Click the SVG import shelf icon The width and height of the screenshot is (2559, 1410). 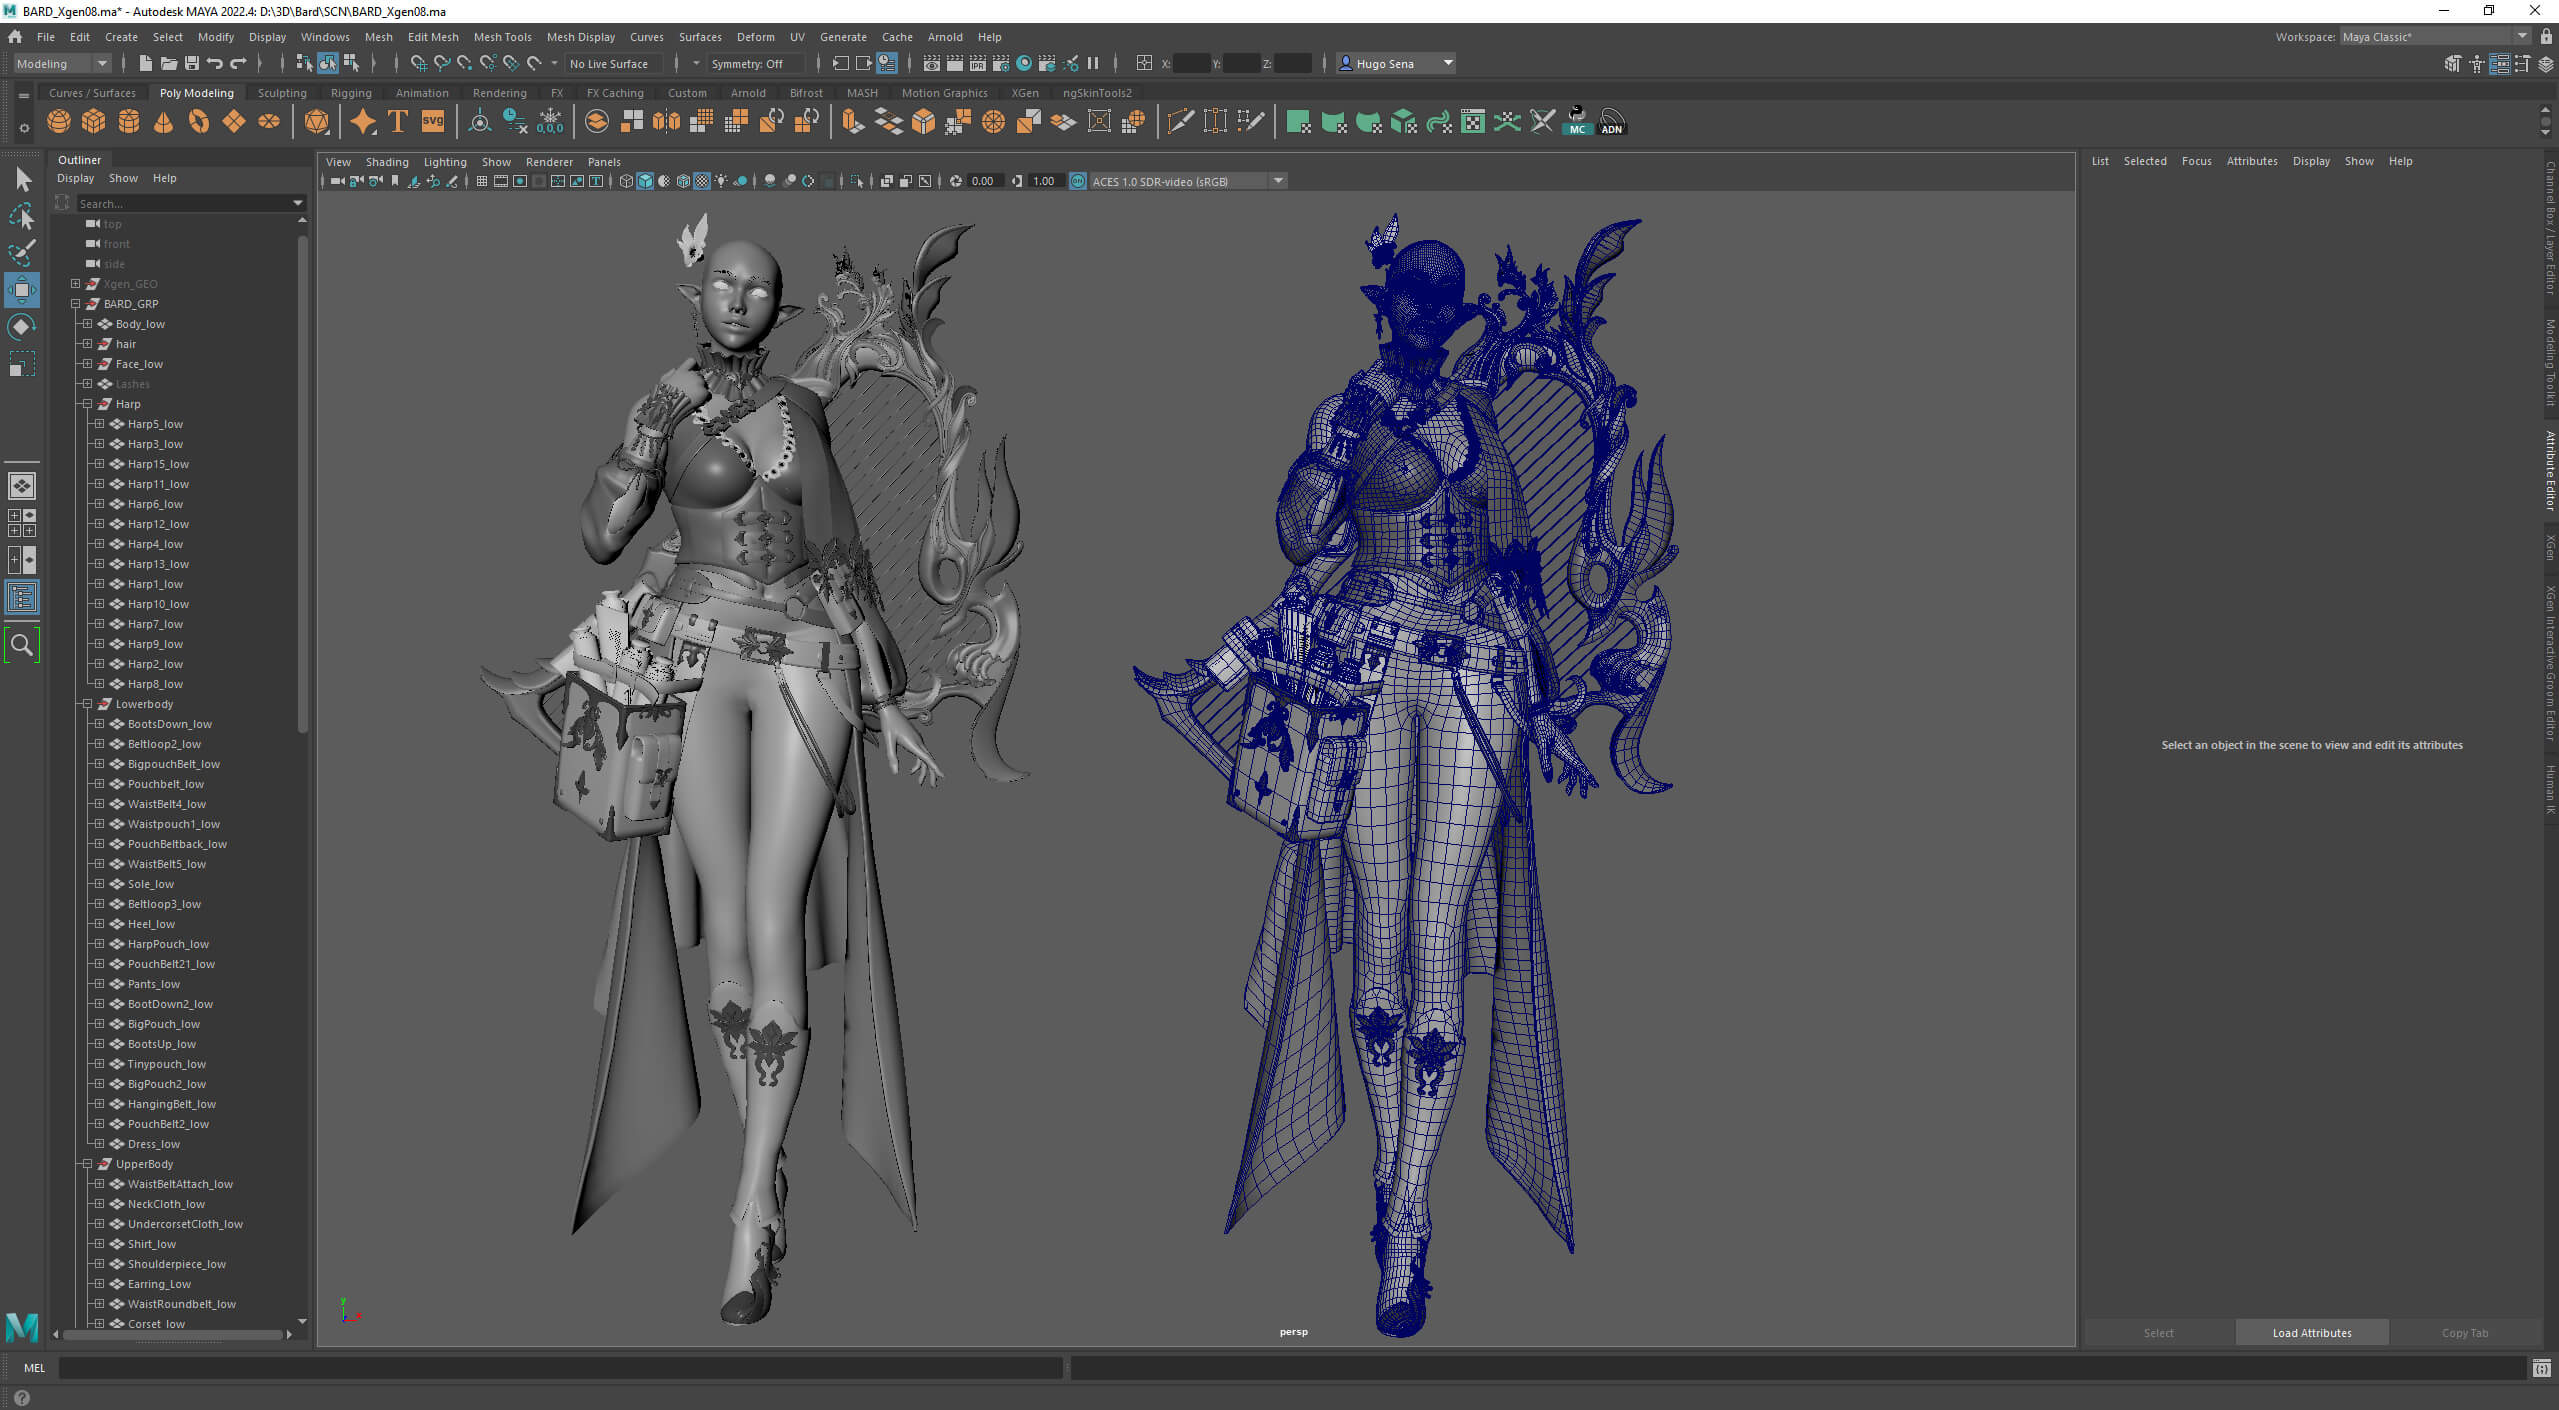tap(432, 122)
